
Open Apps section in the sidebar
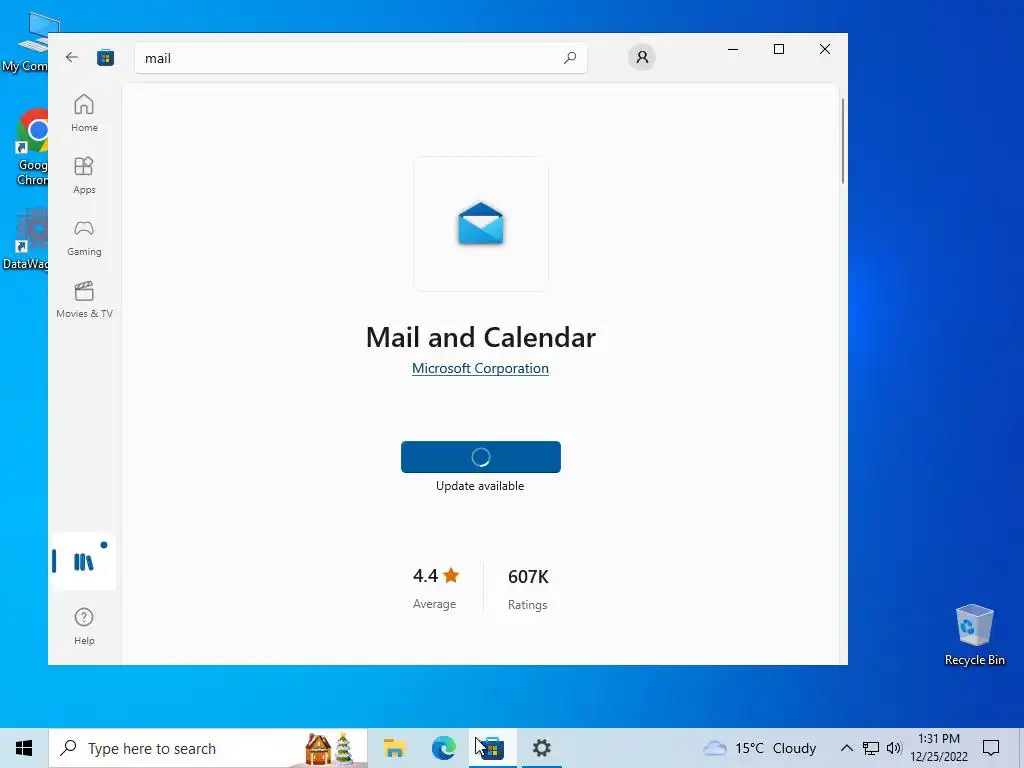tap(84, 175)
